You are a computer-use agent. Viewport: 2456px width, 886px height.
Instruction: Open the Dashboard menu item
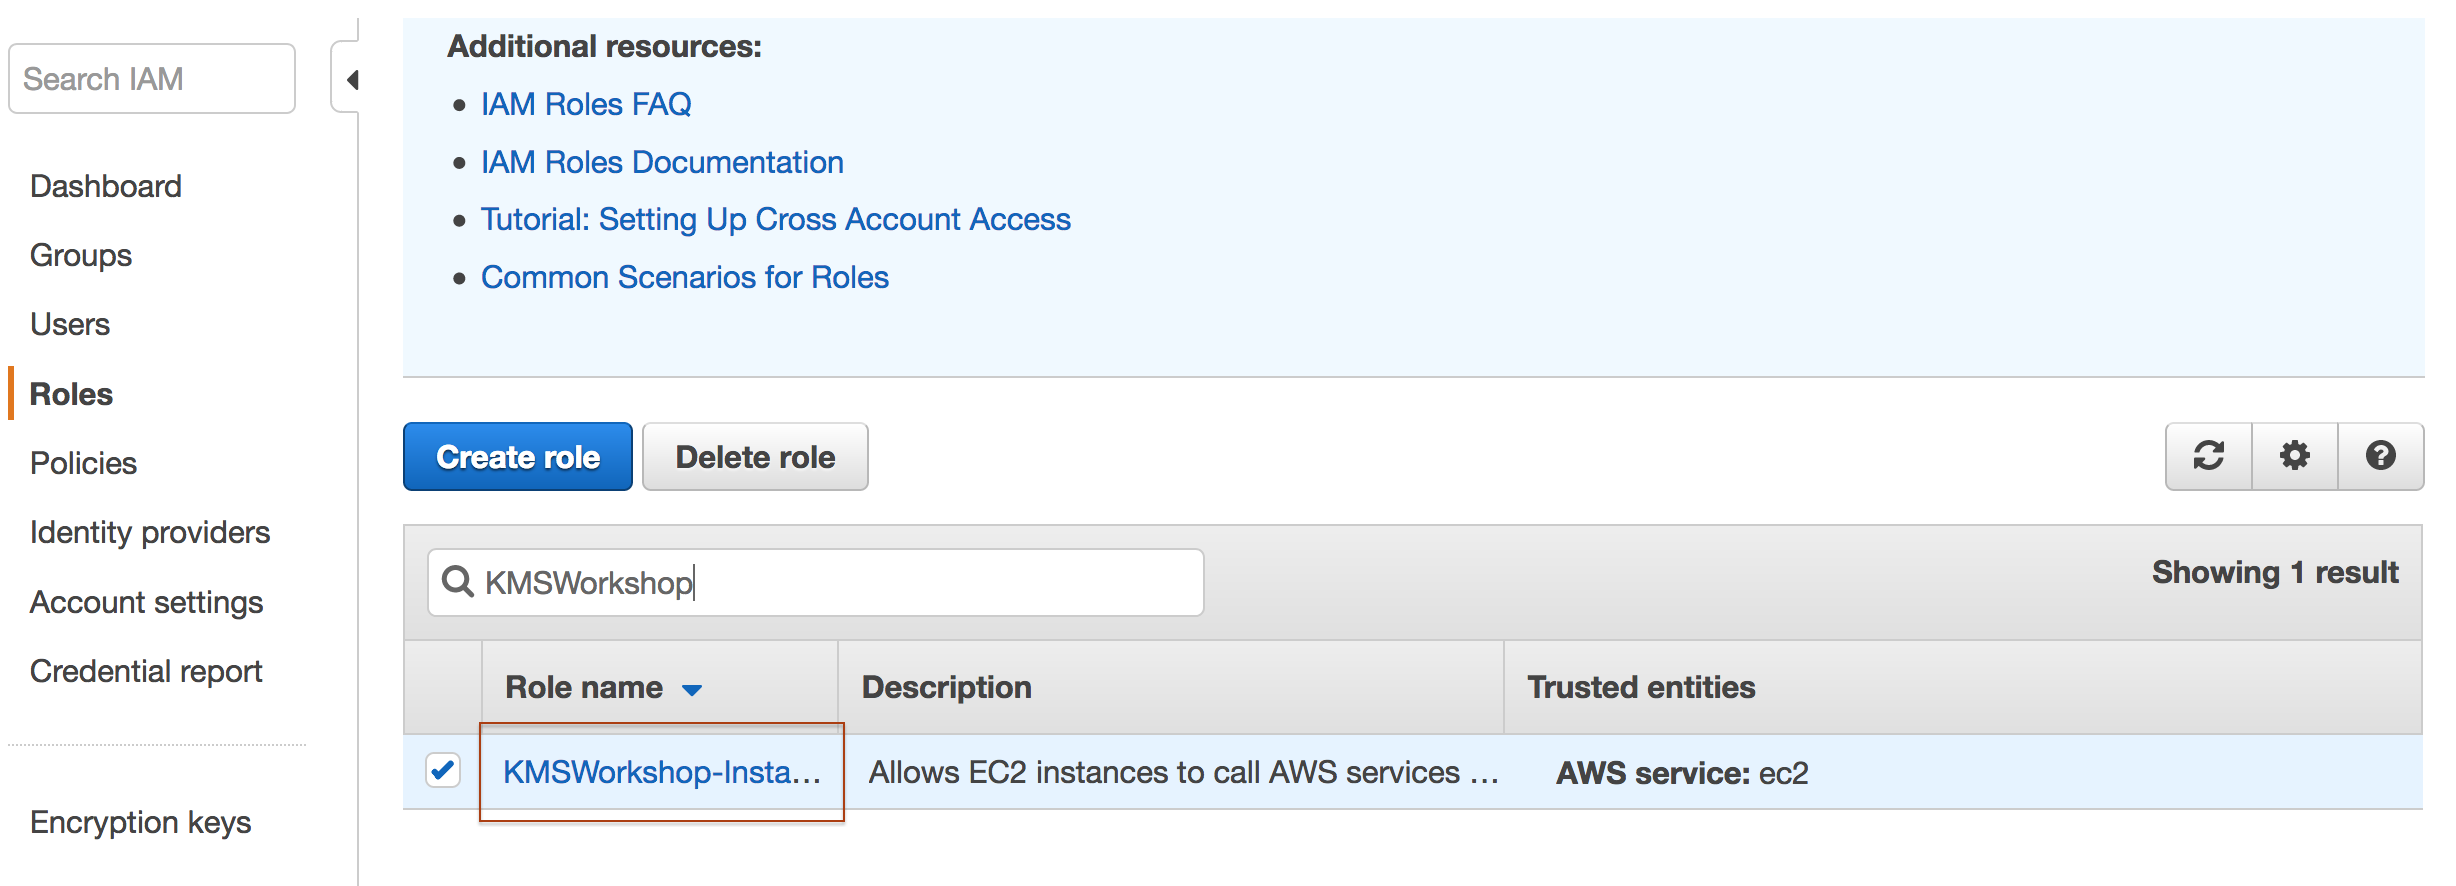point(106,186)
